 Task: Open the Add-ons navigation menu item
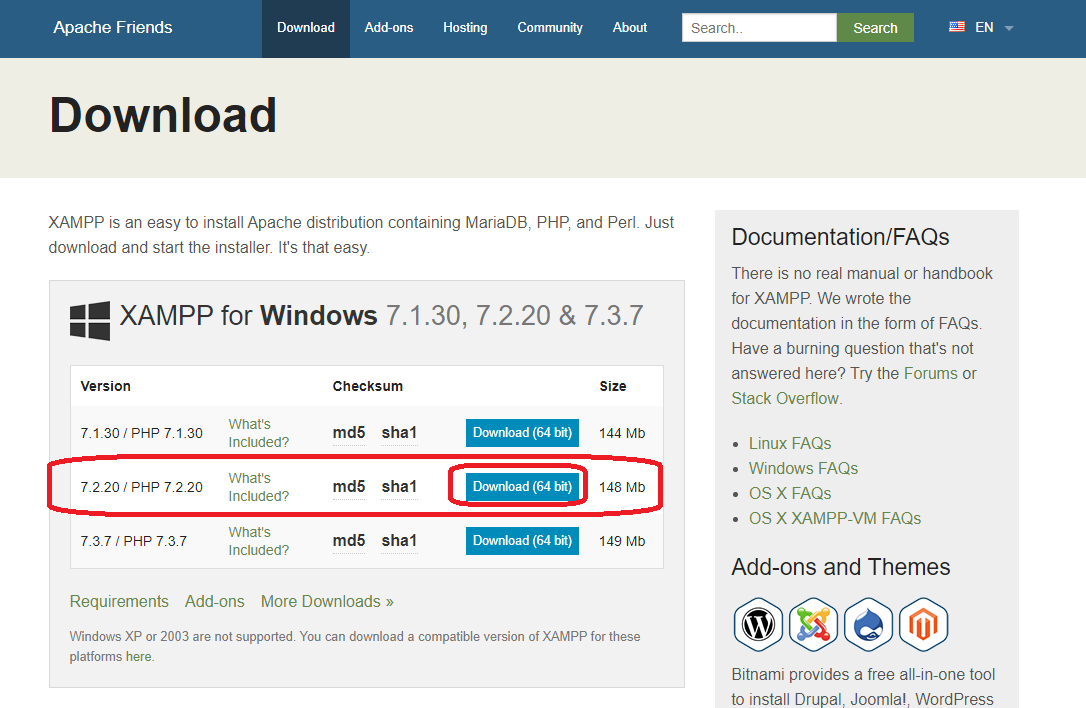coord(389,28)
